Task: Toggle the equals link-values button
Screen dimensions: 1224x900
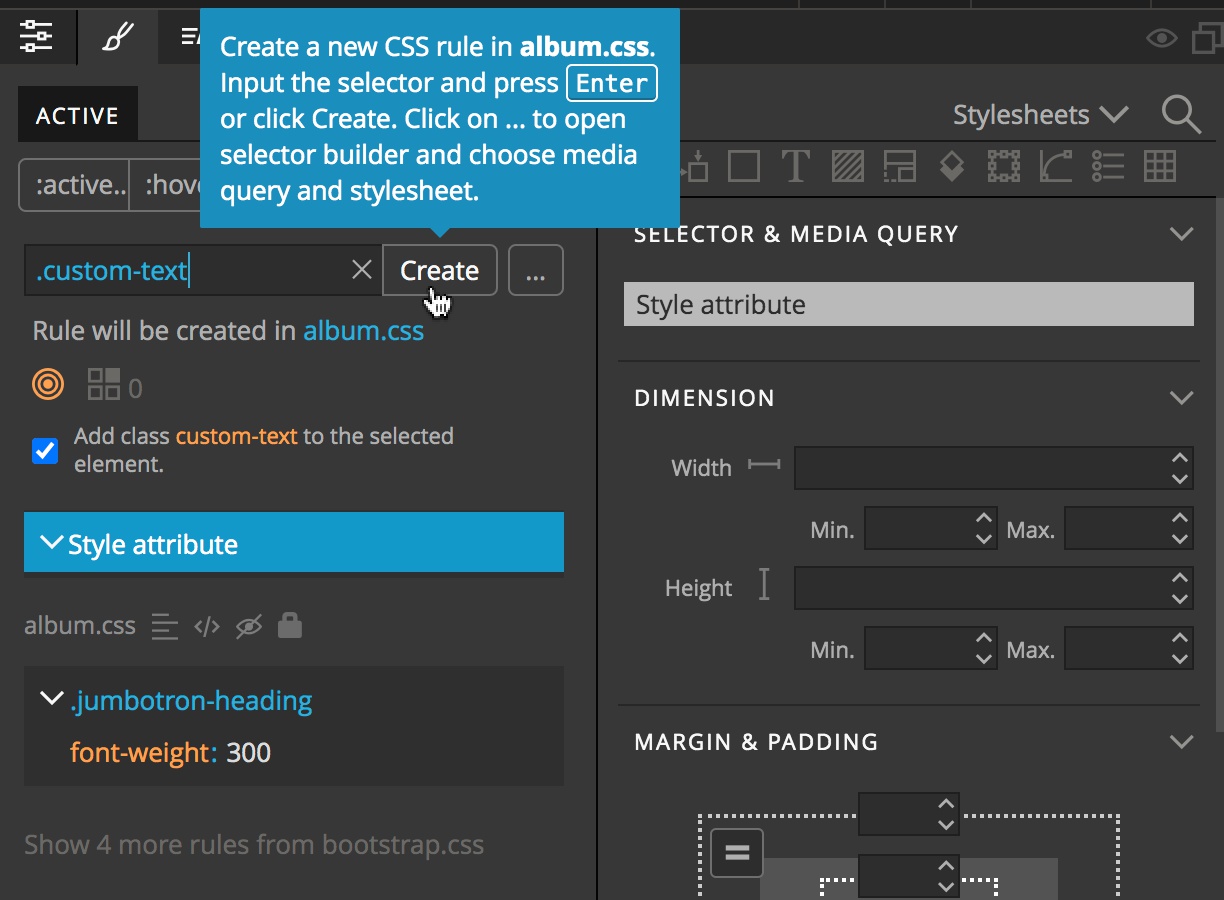Action: pyautogui.click(x=737, y=853)
